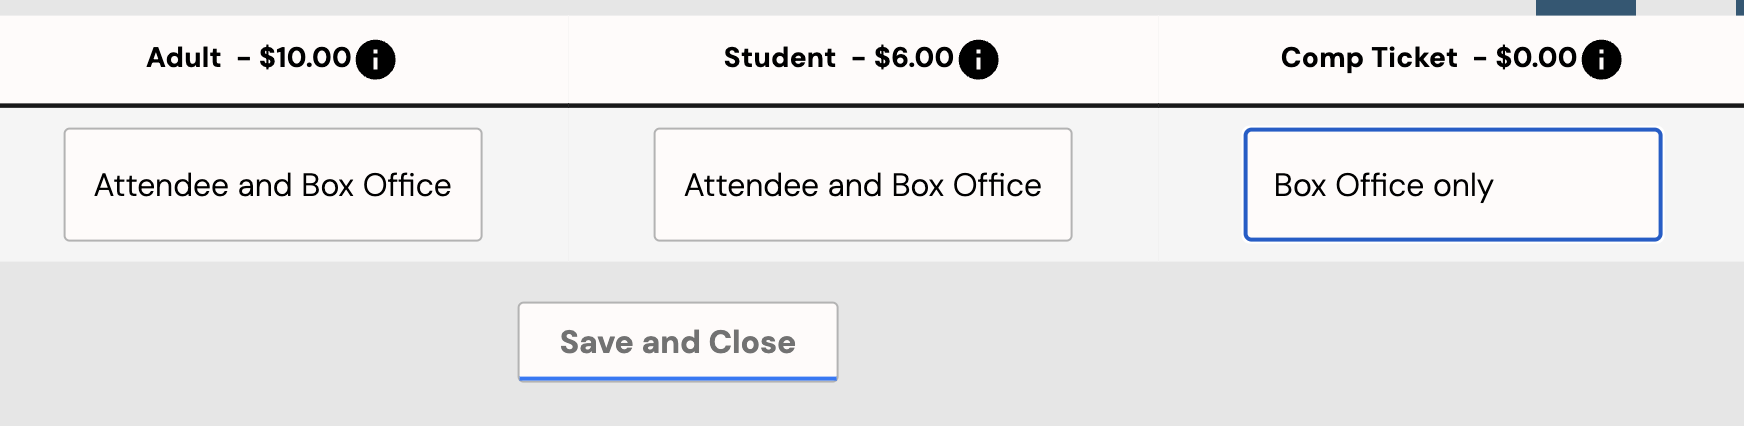Expand the Student ticket availability dropdown
Viewport: 1744px width, 426px height.
click(863, 184)
